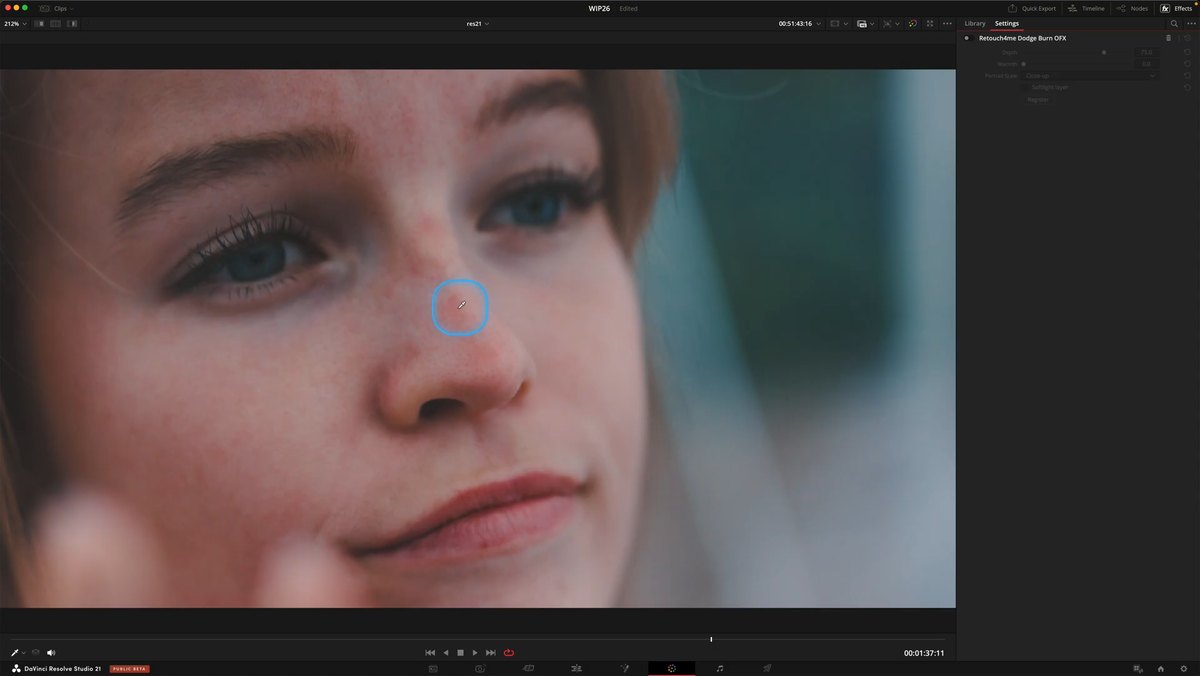The width and height of the screenshot is (1200, 676).
Task: Open the 212% viewer zoom dropdown
Action: (x=16, y=23)
